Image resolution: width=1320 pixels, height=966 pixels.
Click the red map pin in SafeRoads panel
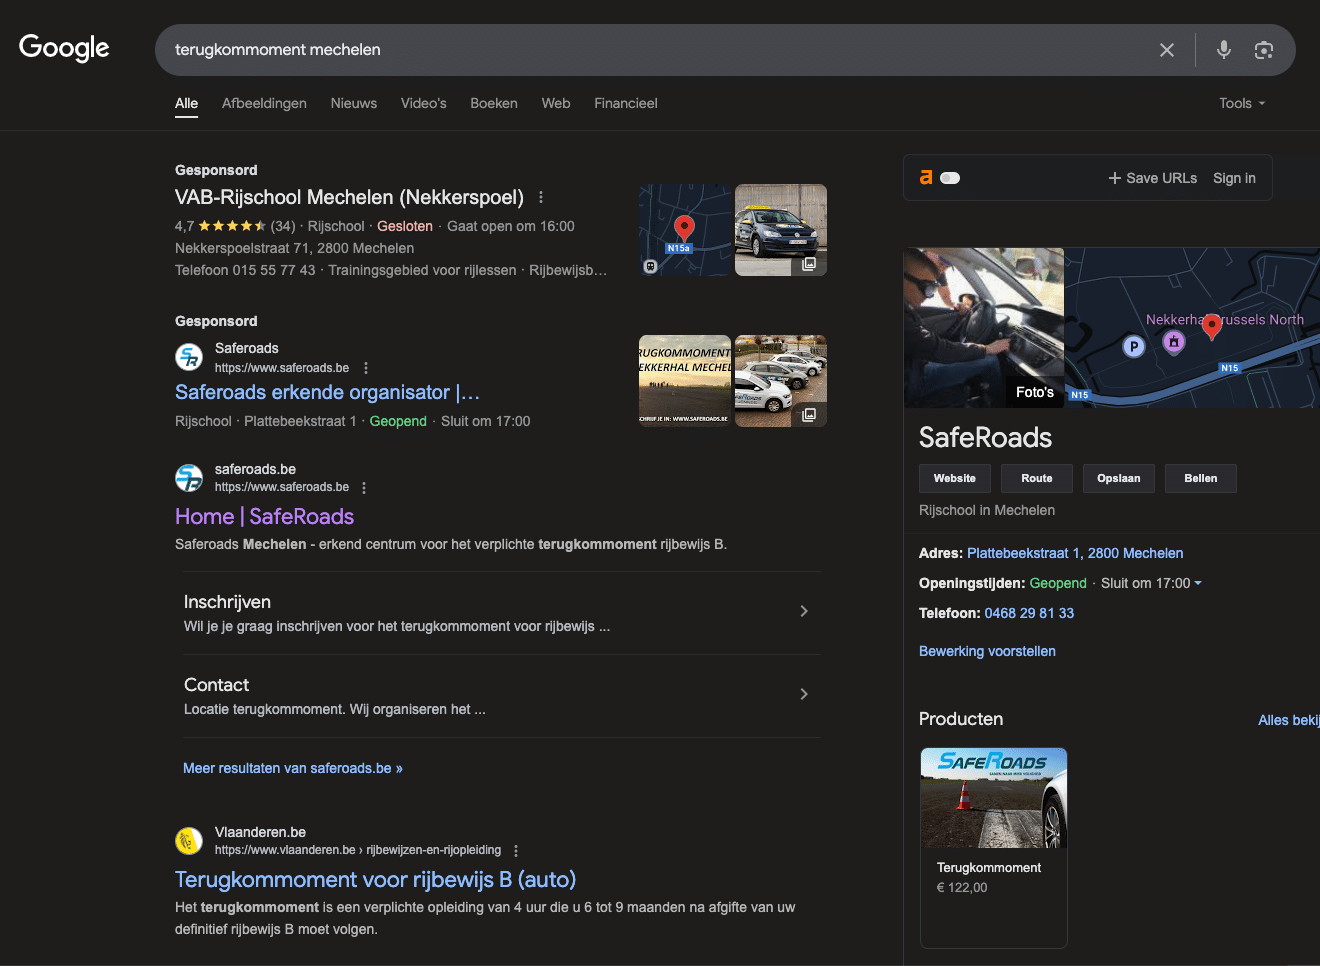coord(1212,326)
